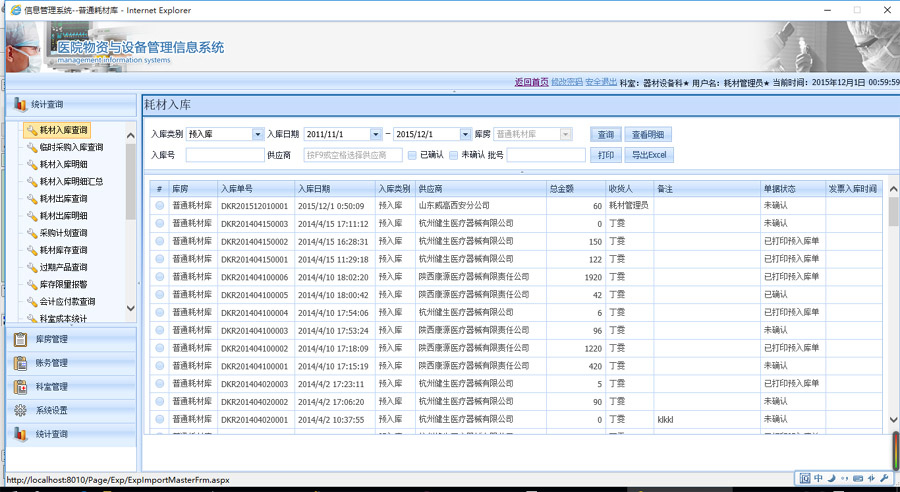This screenshot has width=900, height=492.
Task: Click the 耗材入库明细汇总 wrench icon
Action: 32,182
